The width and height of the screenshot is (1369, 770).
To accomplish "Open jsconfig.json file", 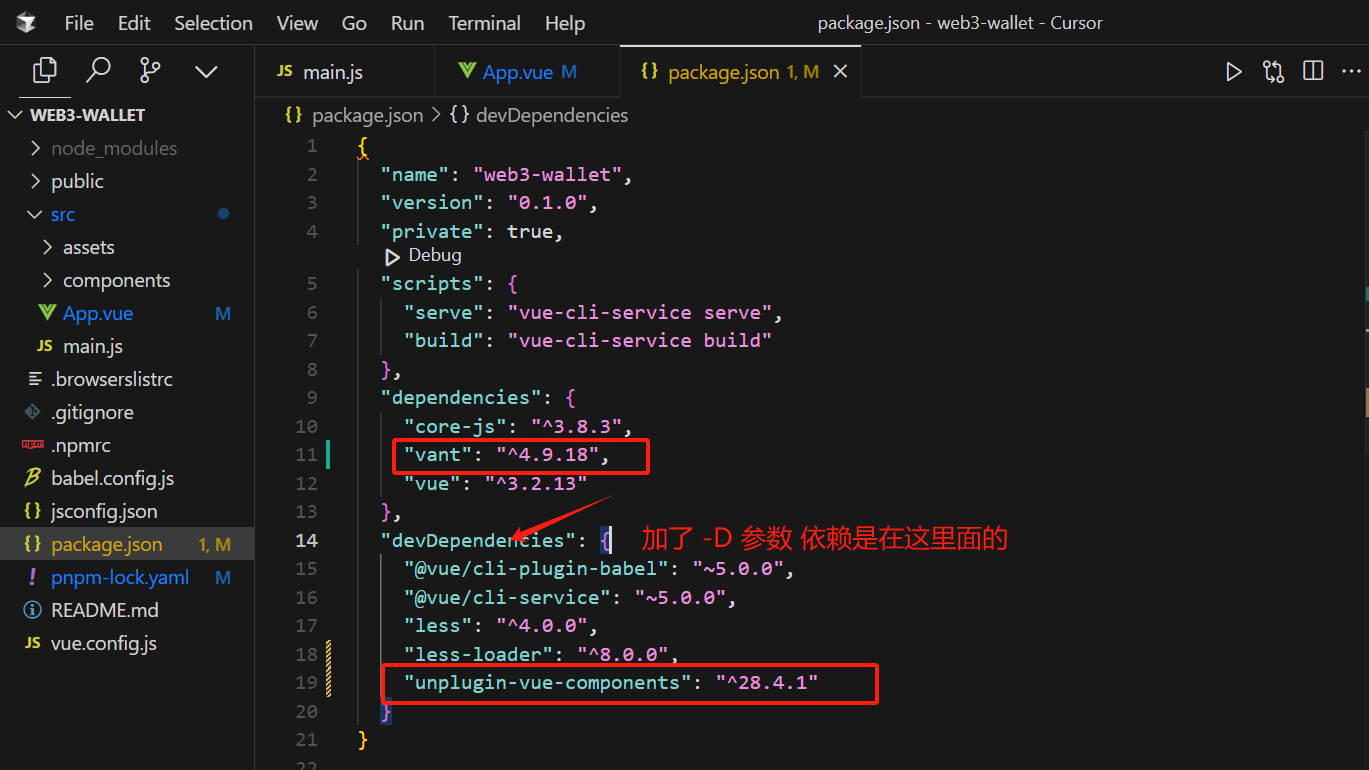I will (127, 511).
